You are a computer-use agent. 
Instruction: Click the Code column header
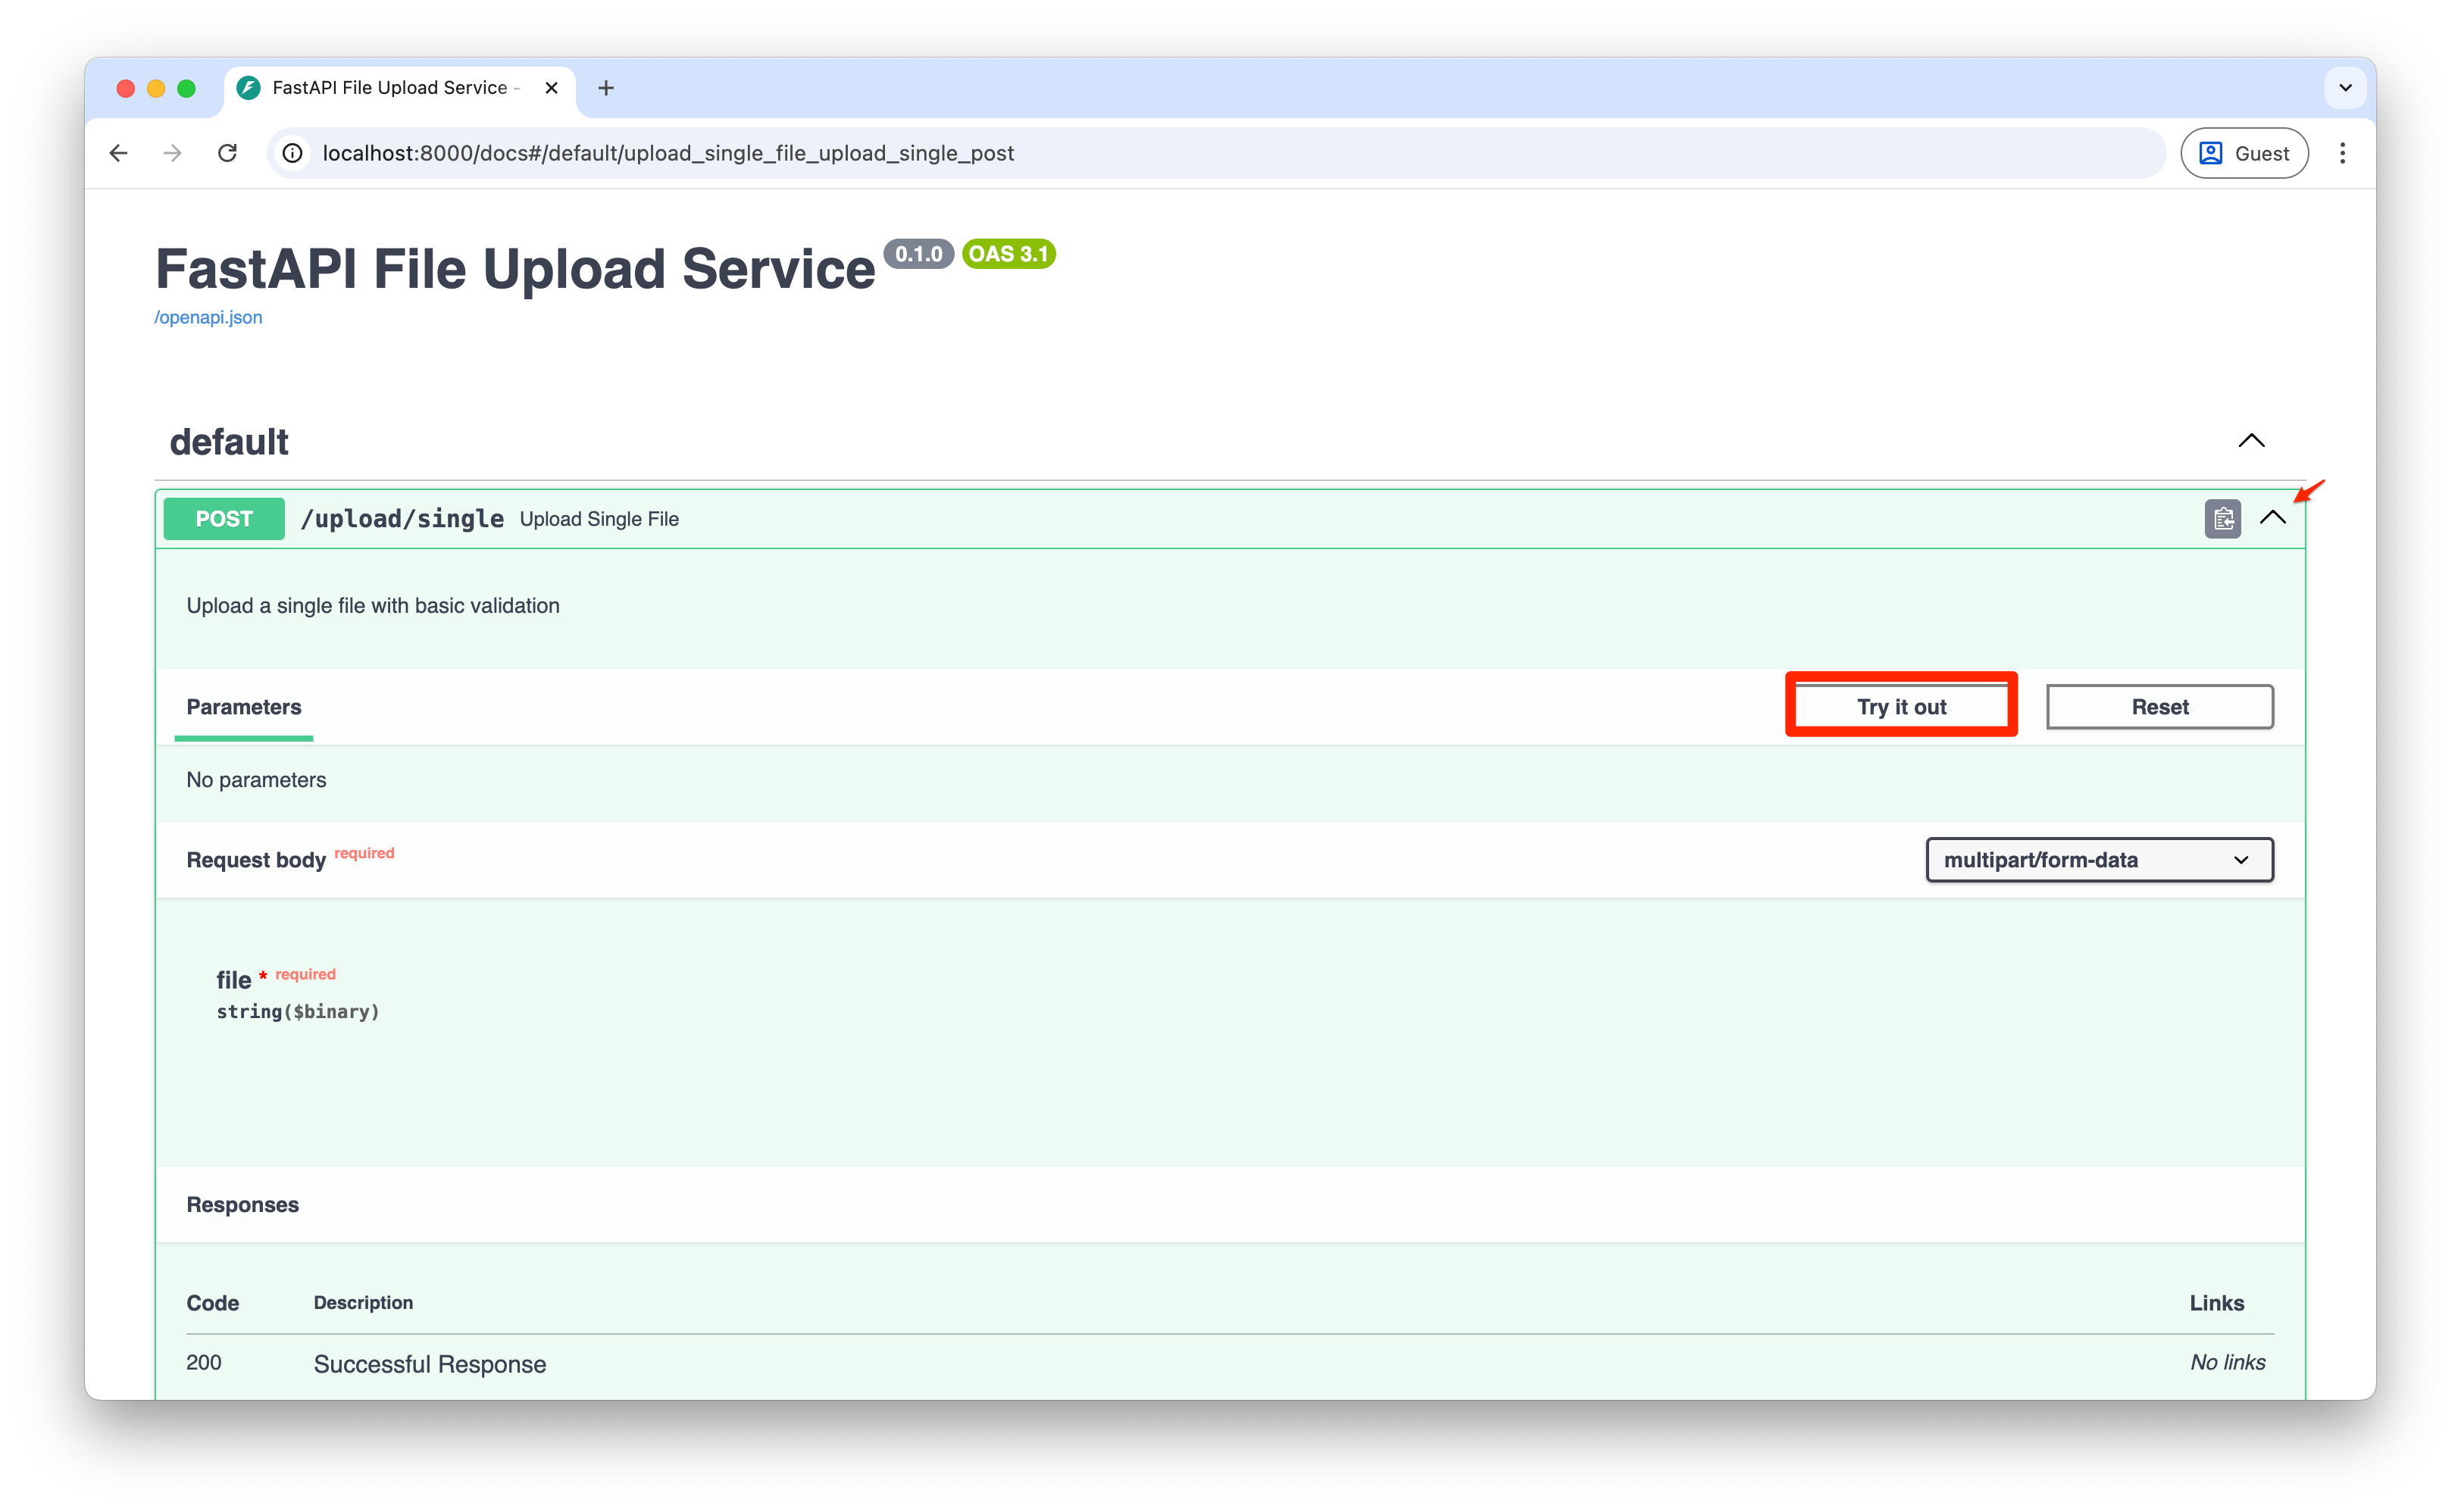pos(213,1303)
